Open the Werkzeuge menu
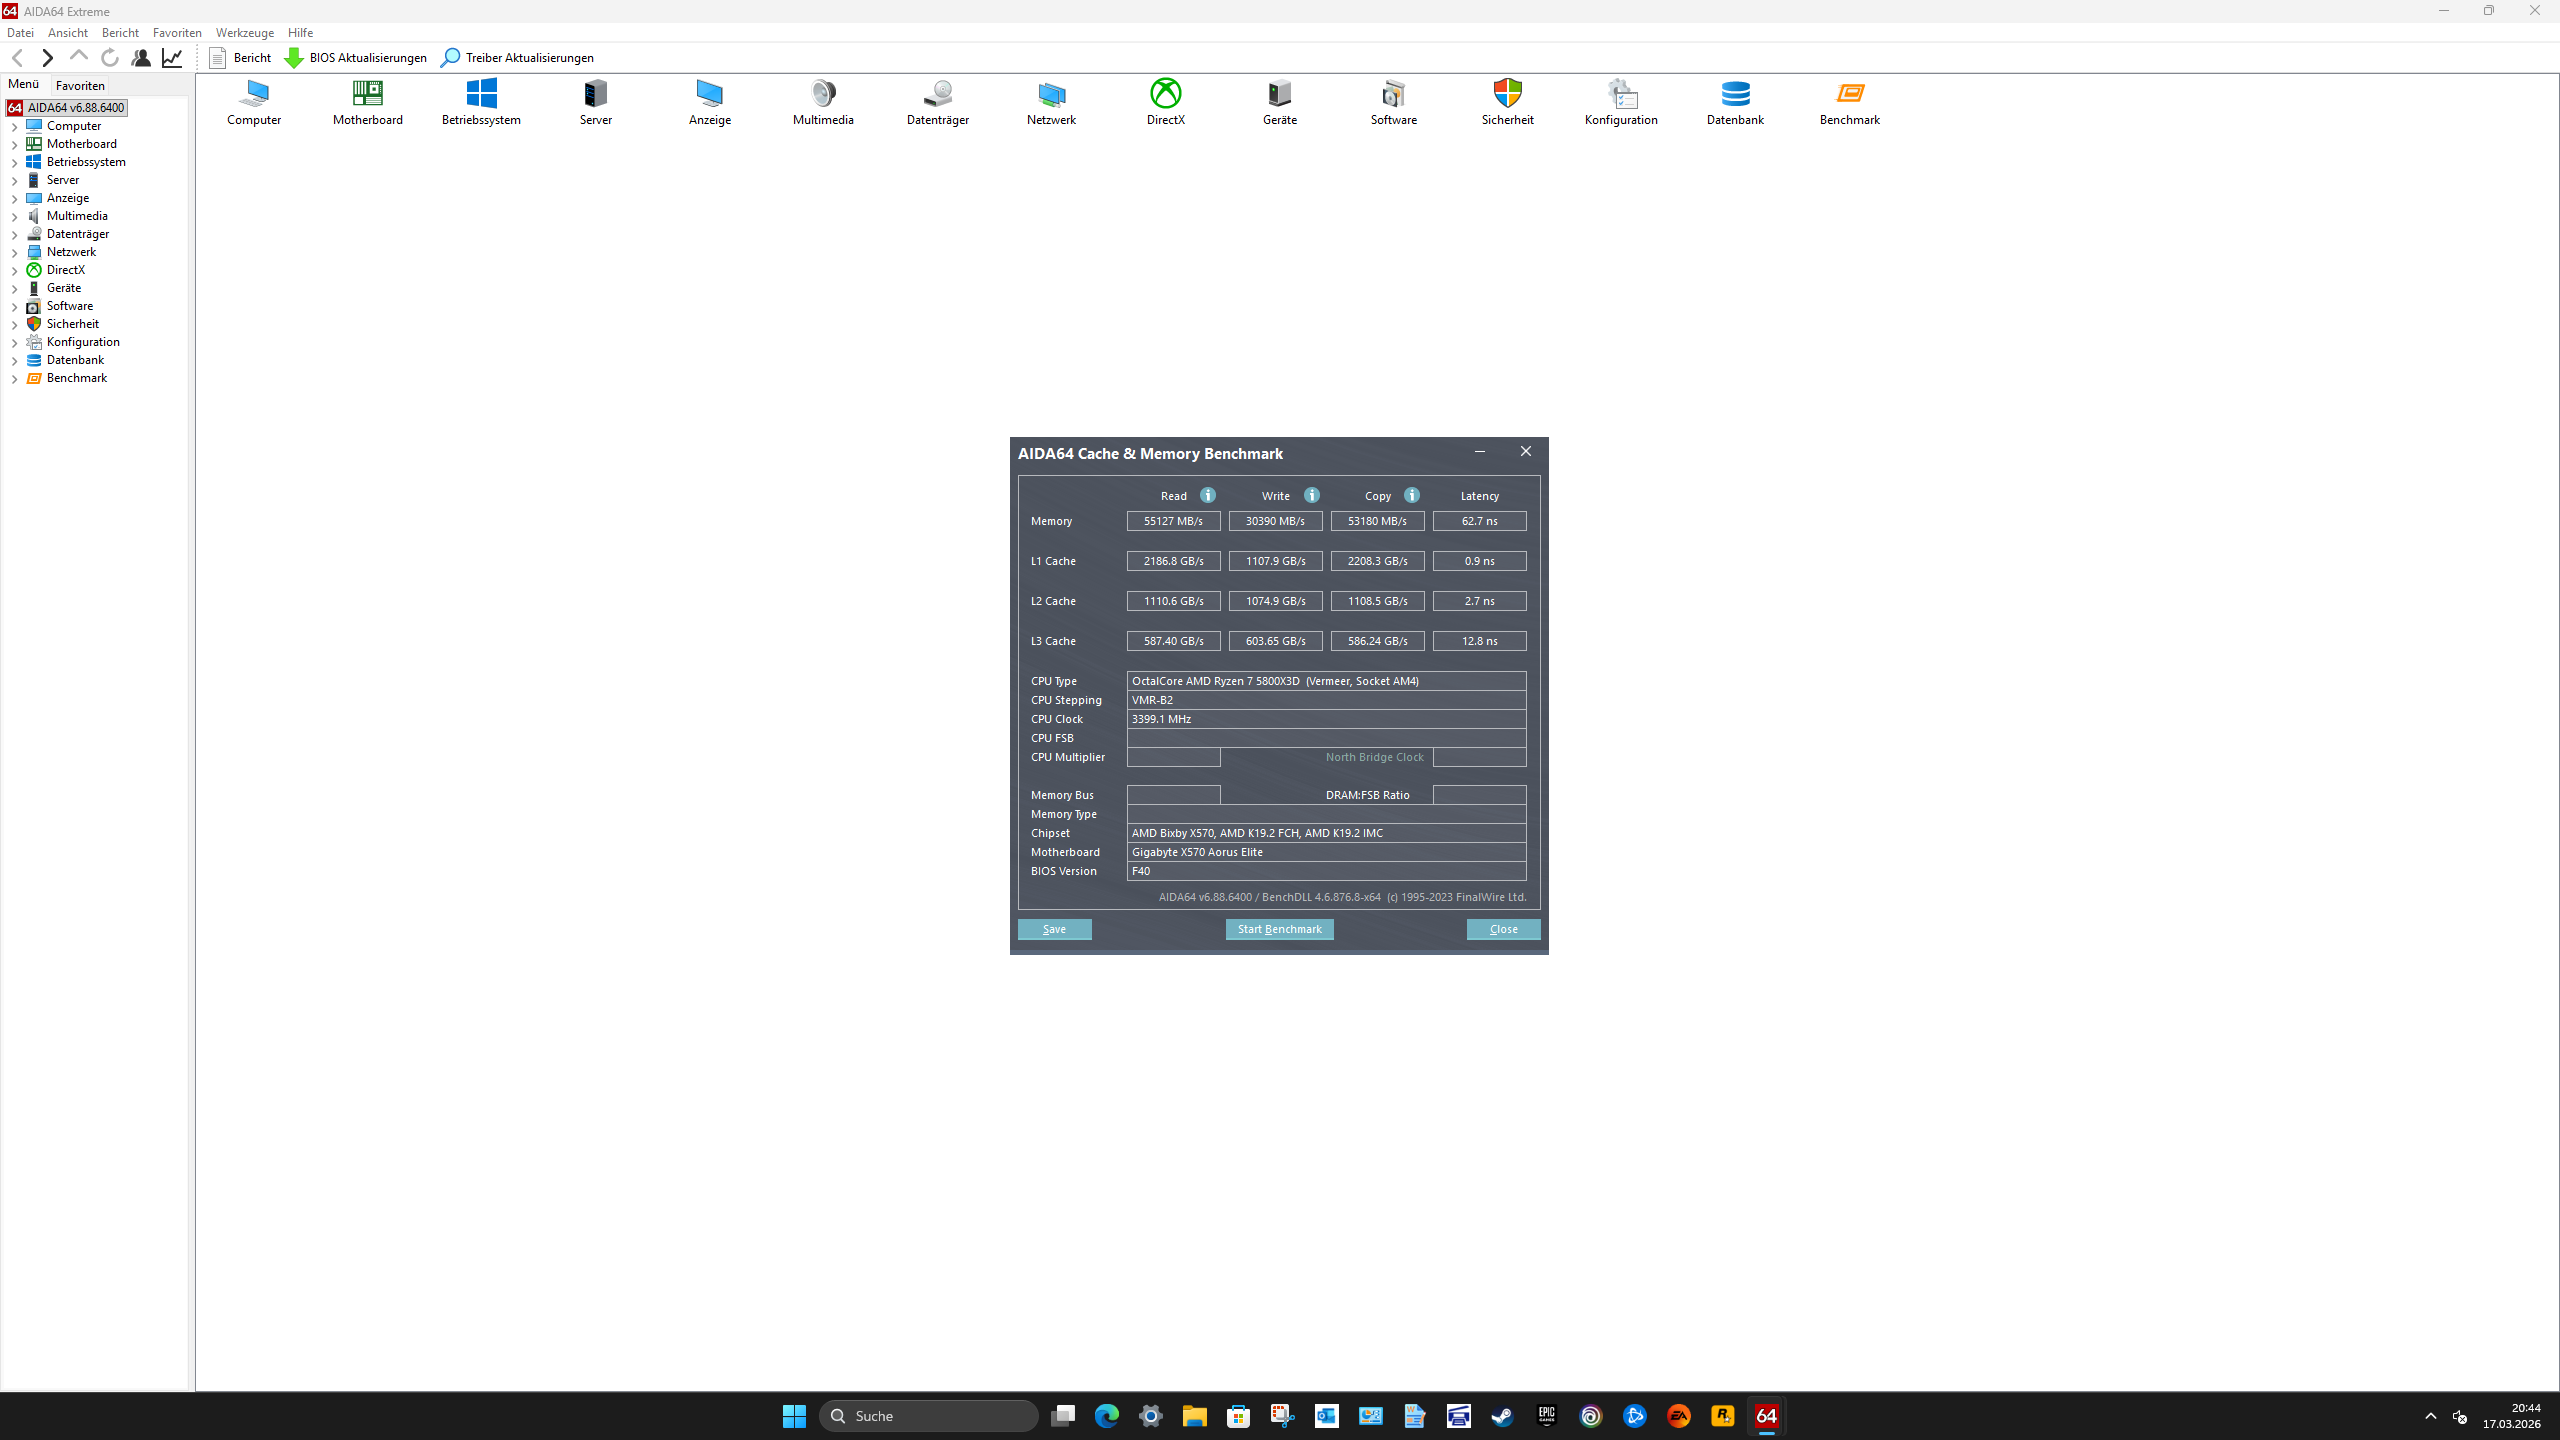This screenshot has width=2560, height=1440. 243,32
